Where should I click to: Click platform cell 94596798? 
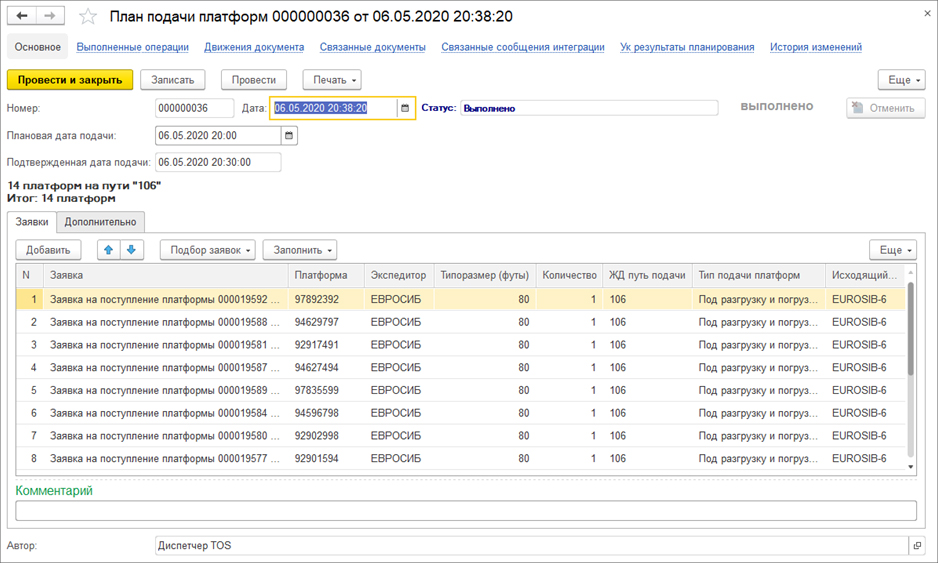(326, 413)
